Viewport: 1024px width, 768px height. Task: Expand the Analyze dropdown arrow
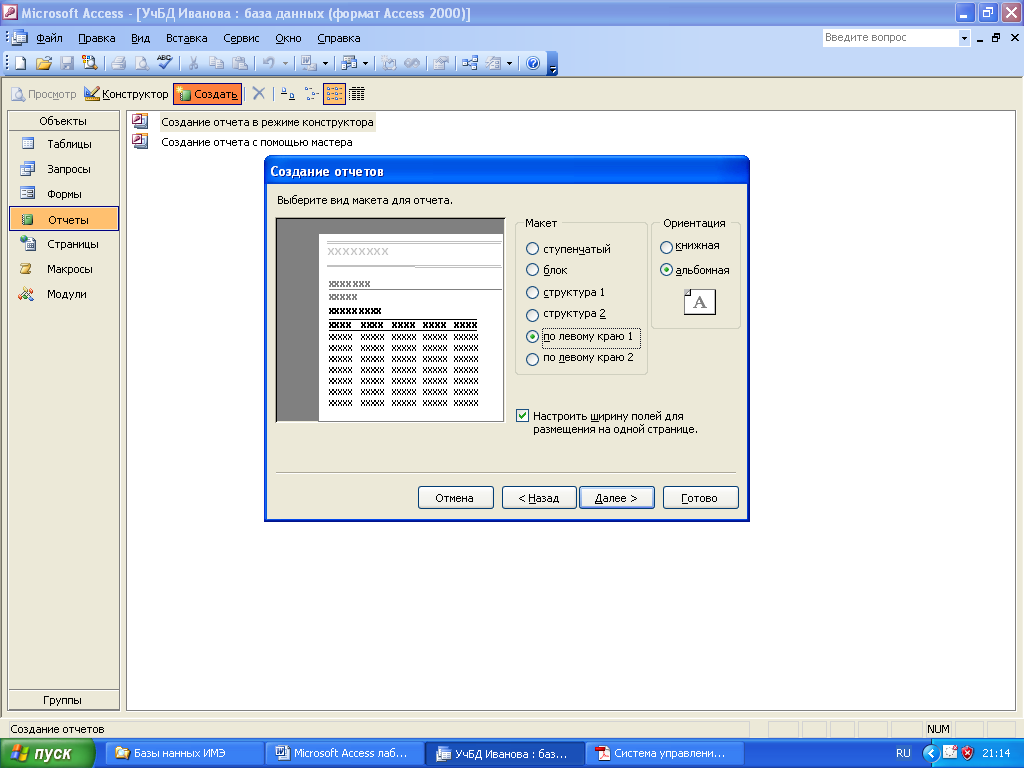click(366, 63)
